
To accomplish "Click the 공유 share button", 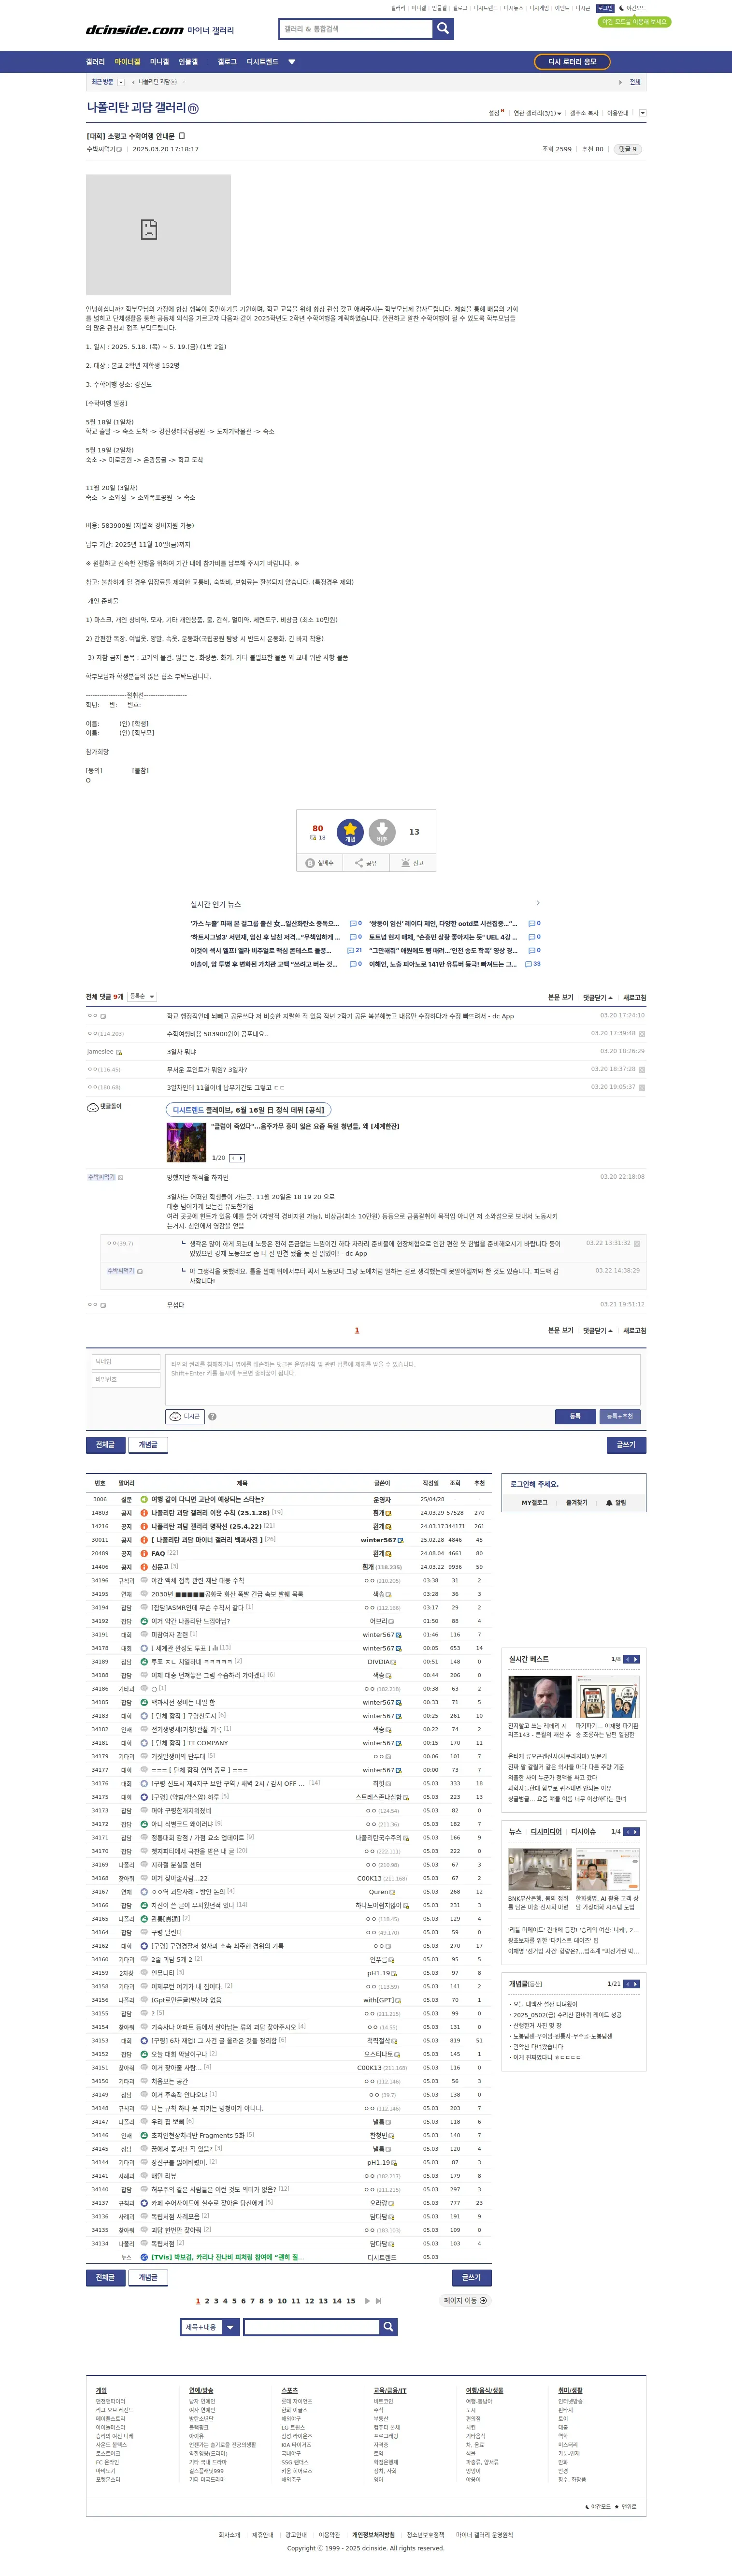I will 366,863.
